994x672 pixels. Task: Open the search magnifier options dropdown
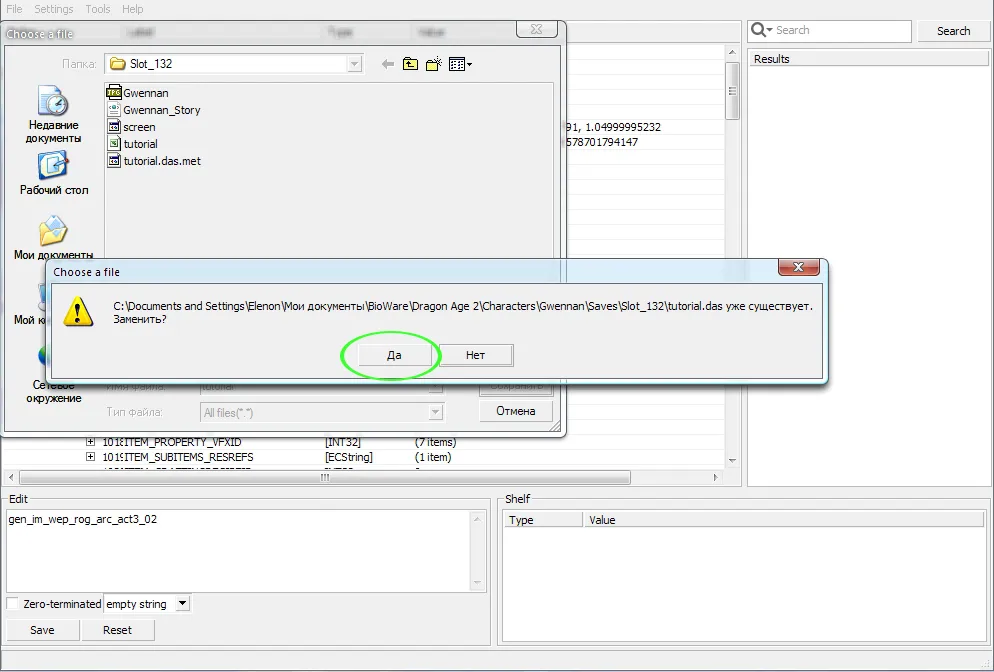pyautogui.click(x=761, y=30)
